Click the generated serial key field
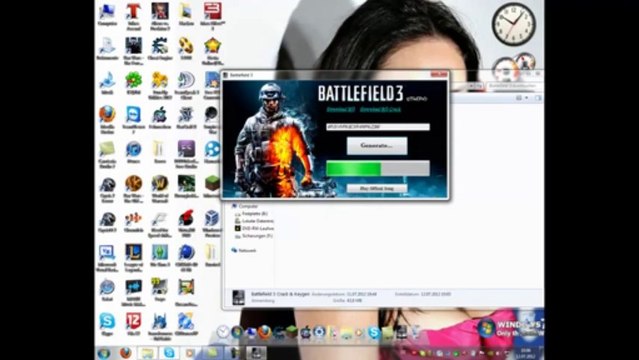 (x=377, y=127)
